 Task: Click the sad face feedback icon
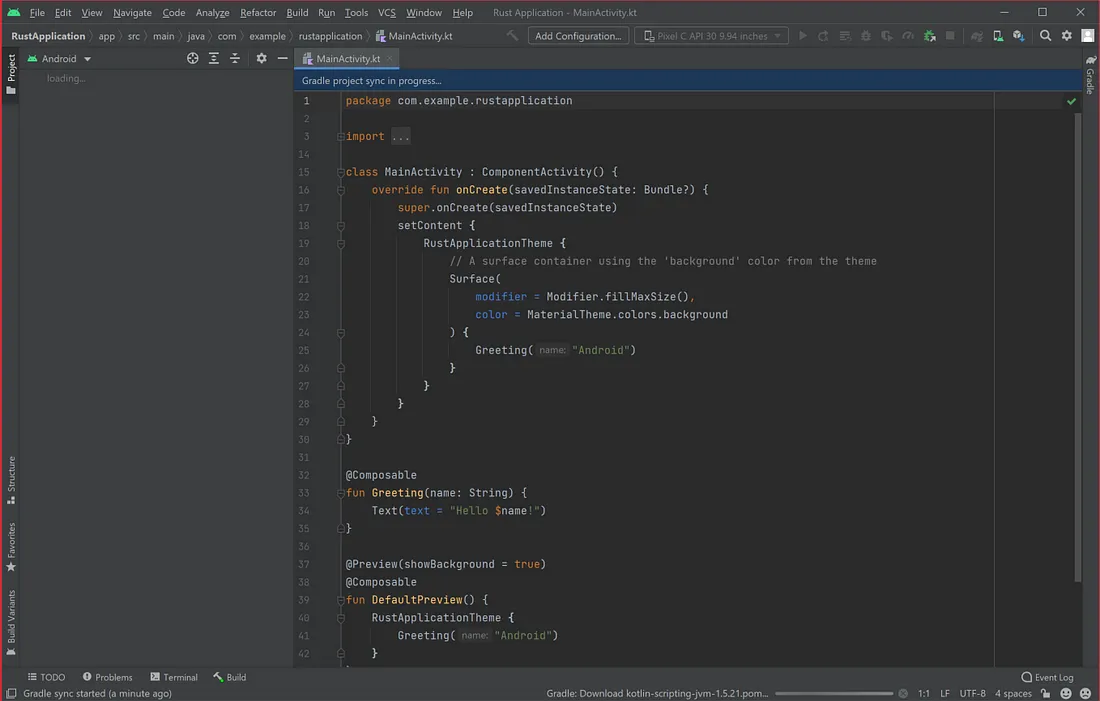point(1085,693)
